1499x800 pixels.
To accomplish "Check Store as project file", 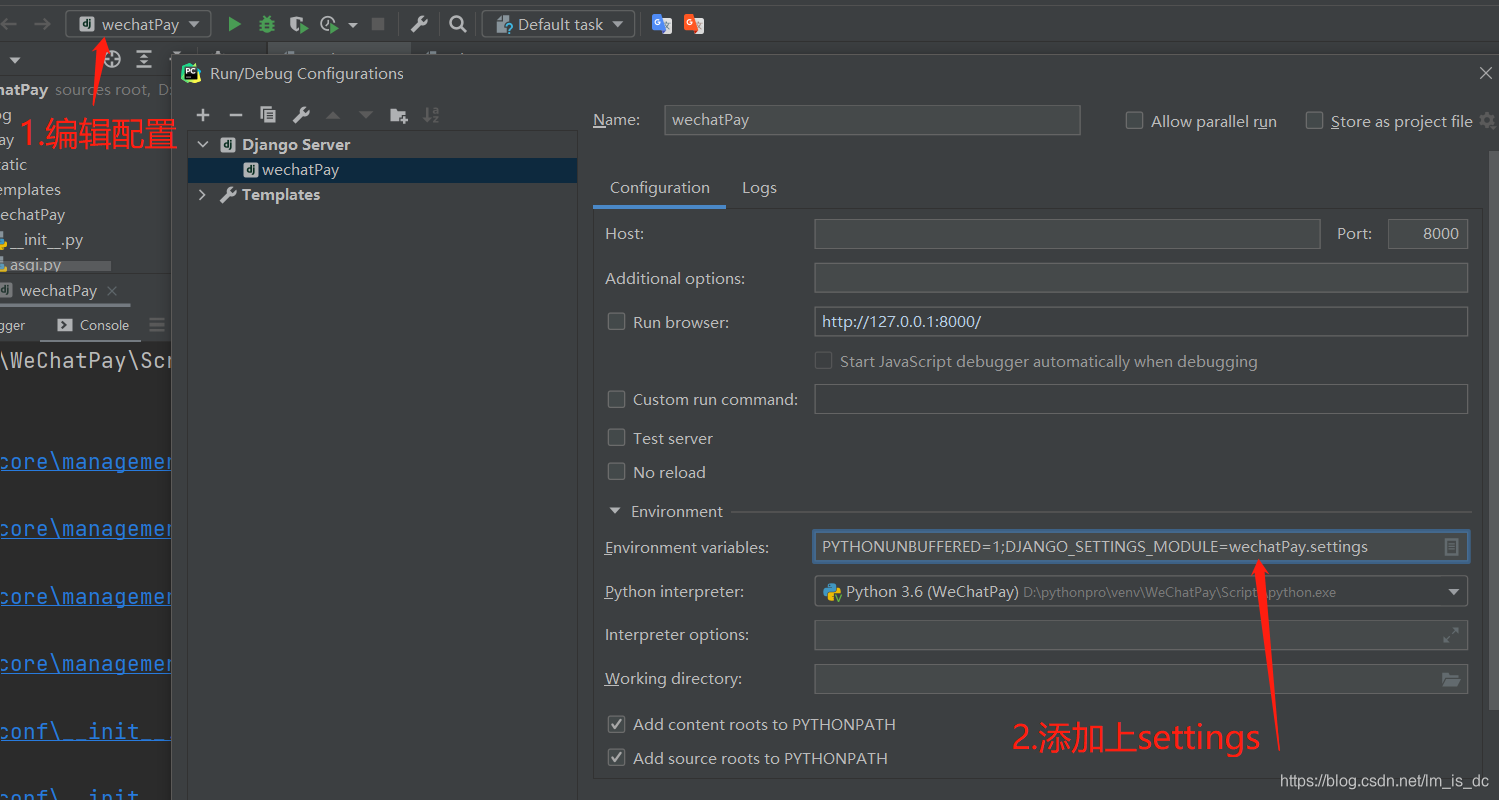I will pos(1314,120).
